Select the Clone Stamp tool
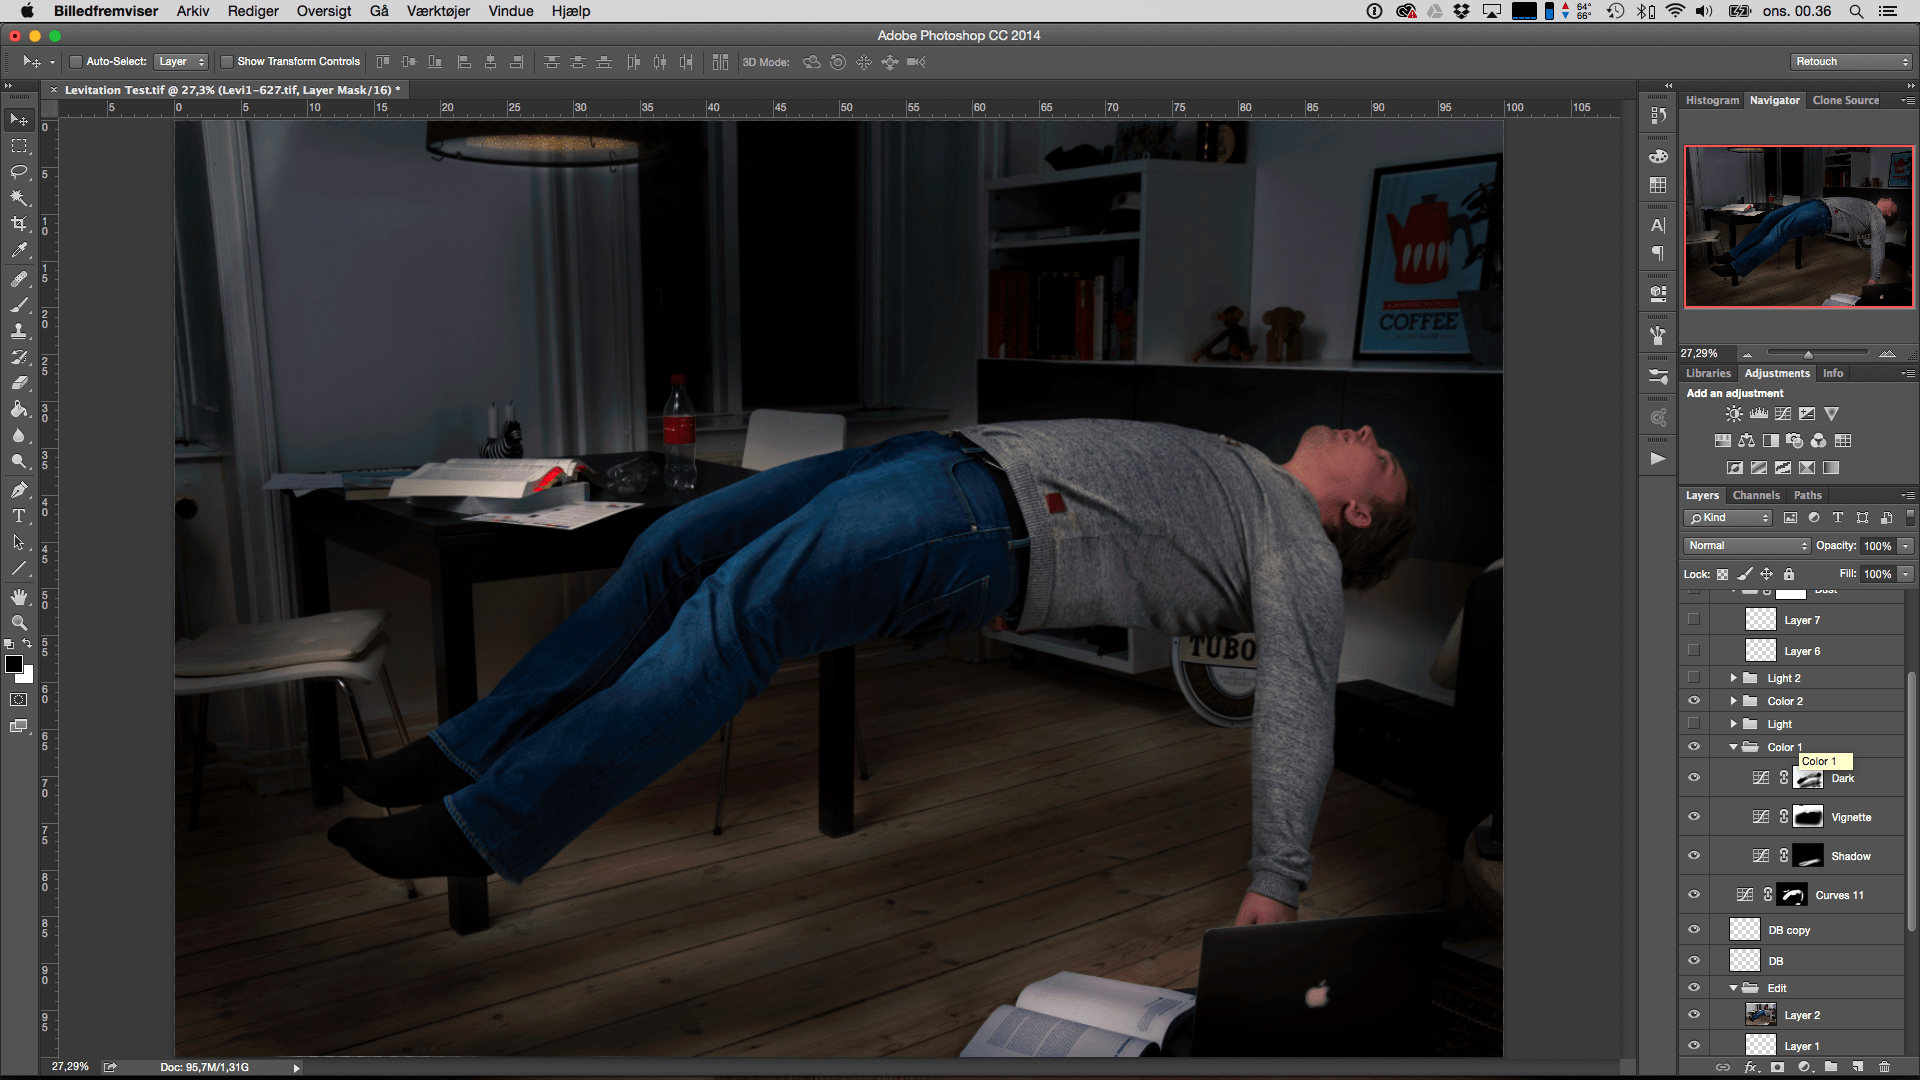Image resolution: width=1920 pixels, height=1080 pixels. (19, 330)
